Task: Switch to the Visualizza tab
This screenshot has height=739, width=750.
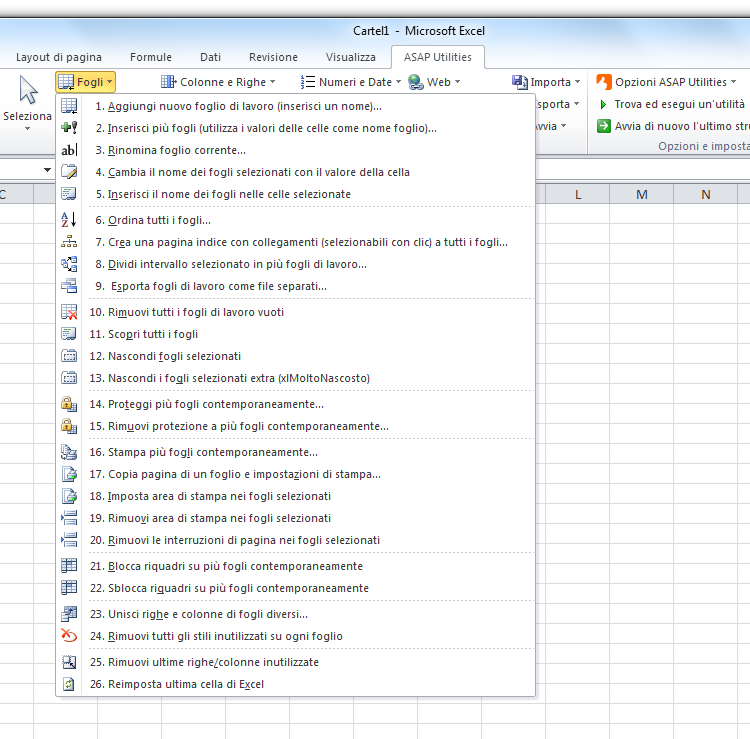Action: pos(351,57)
